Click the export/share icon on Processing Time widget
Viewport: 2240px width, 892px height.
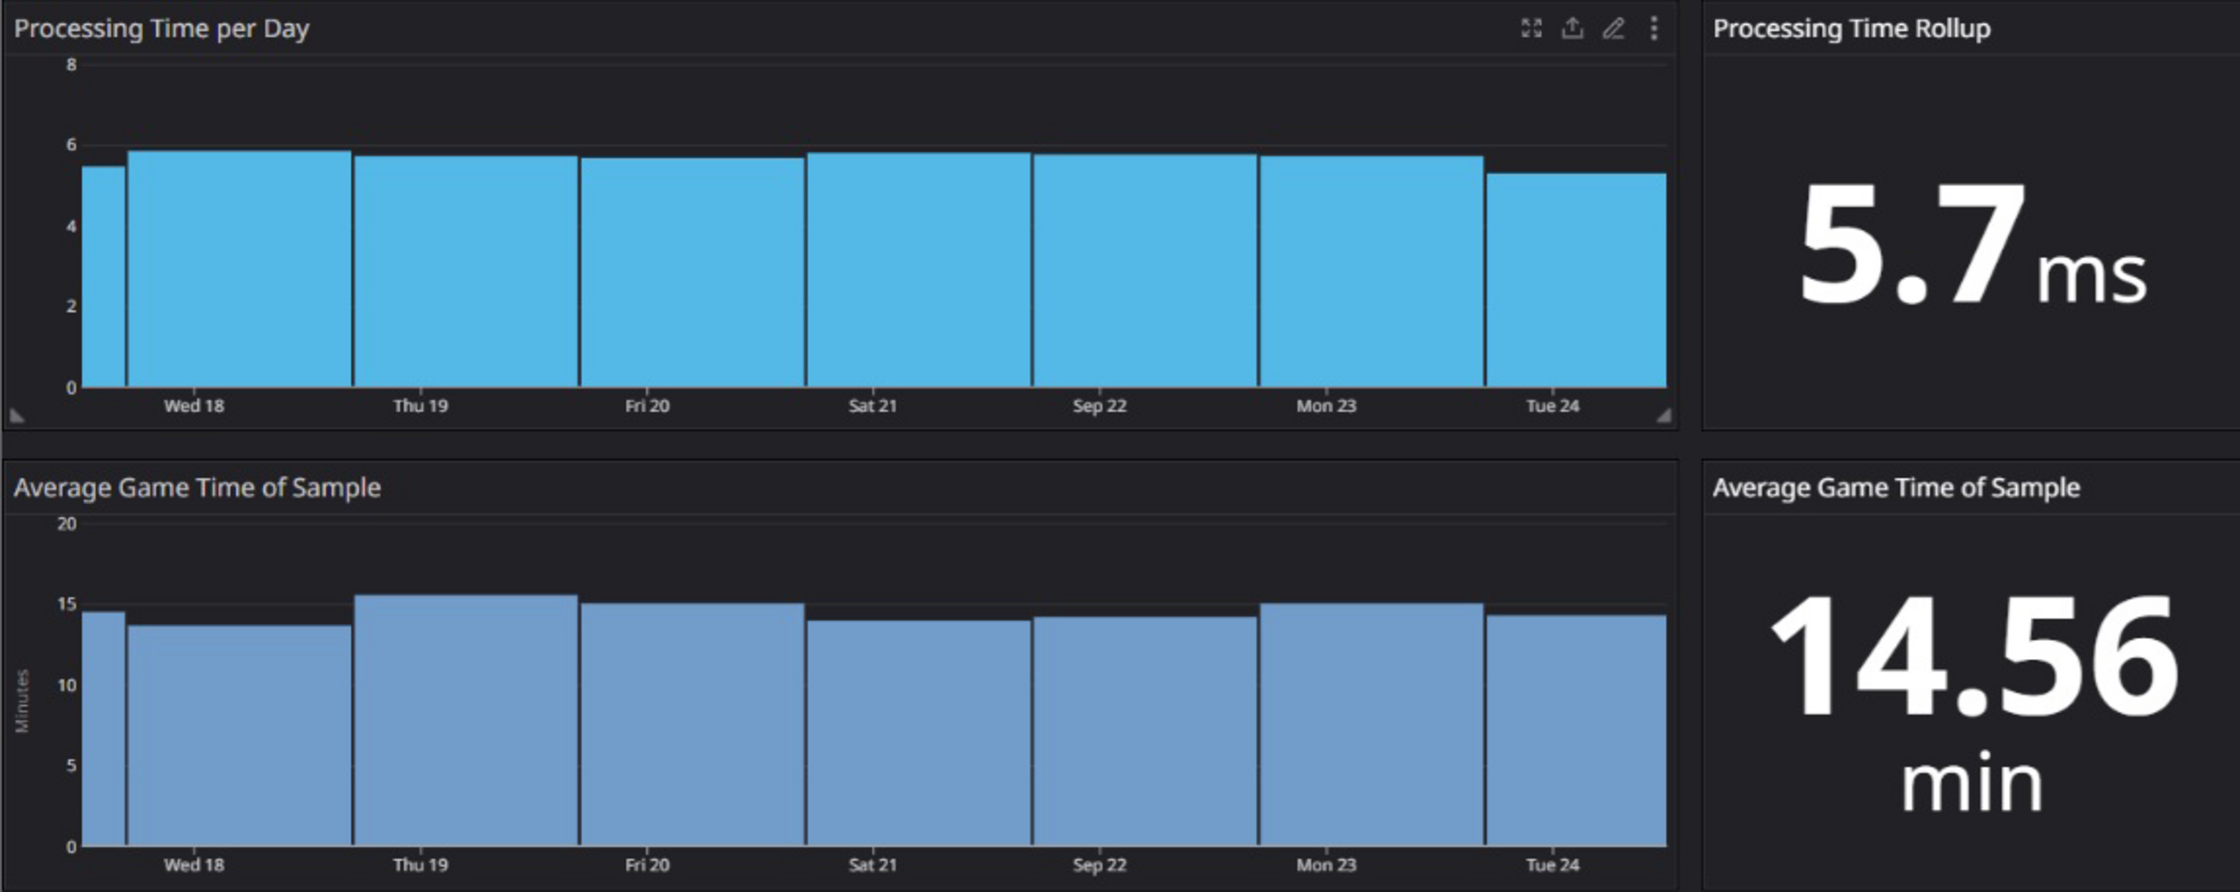[x=1572, y=28]
